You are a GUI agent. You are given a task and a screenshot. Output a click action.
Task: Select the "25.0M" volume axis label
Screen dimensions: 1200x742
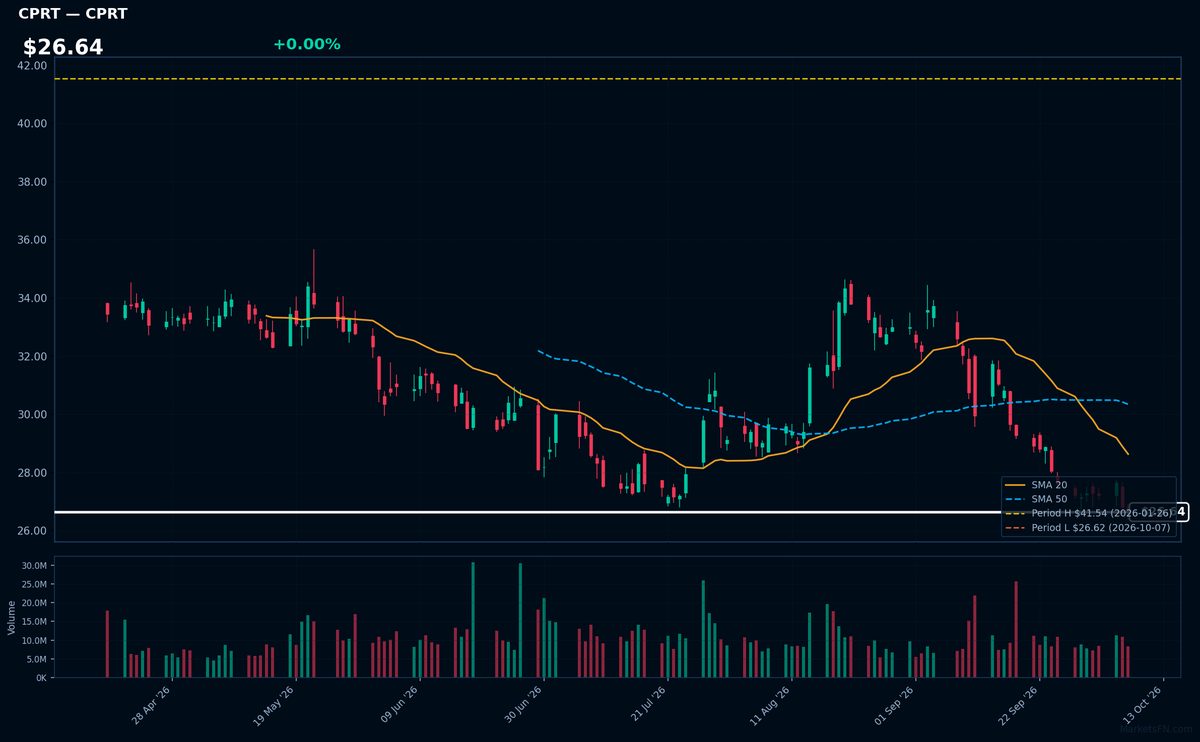pyautogui.click(x=34, y=584)
